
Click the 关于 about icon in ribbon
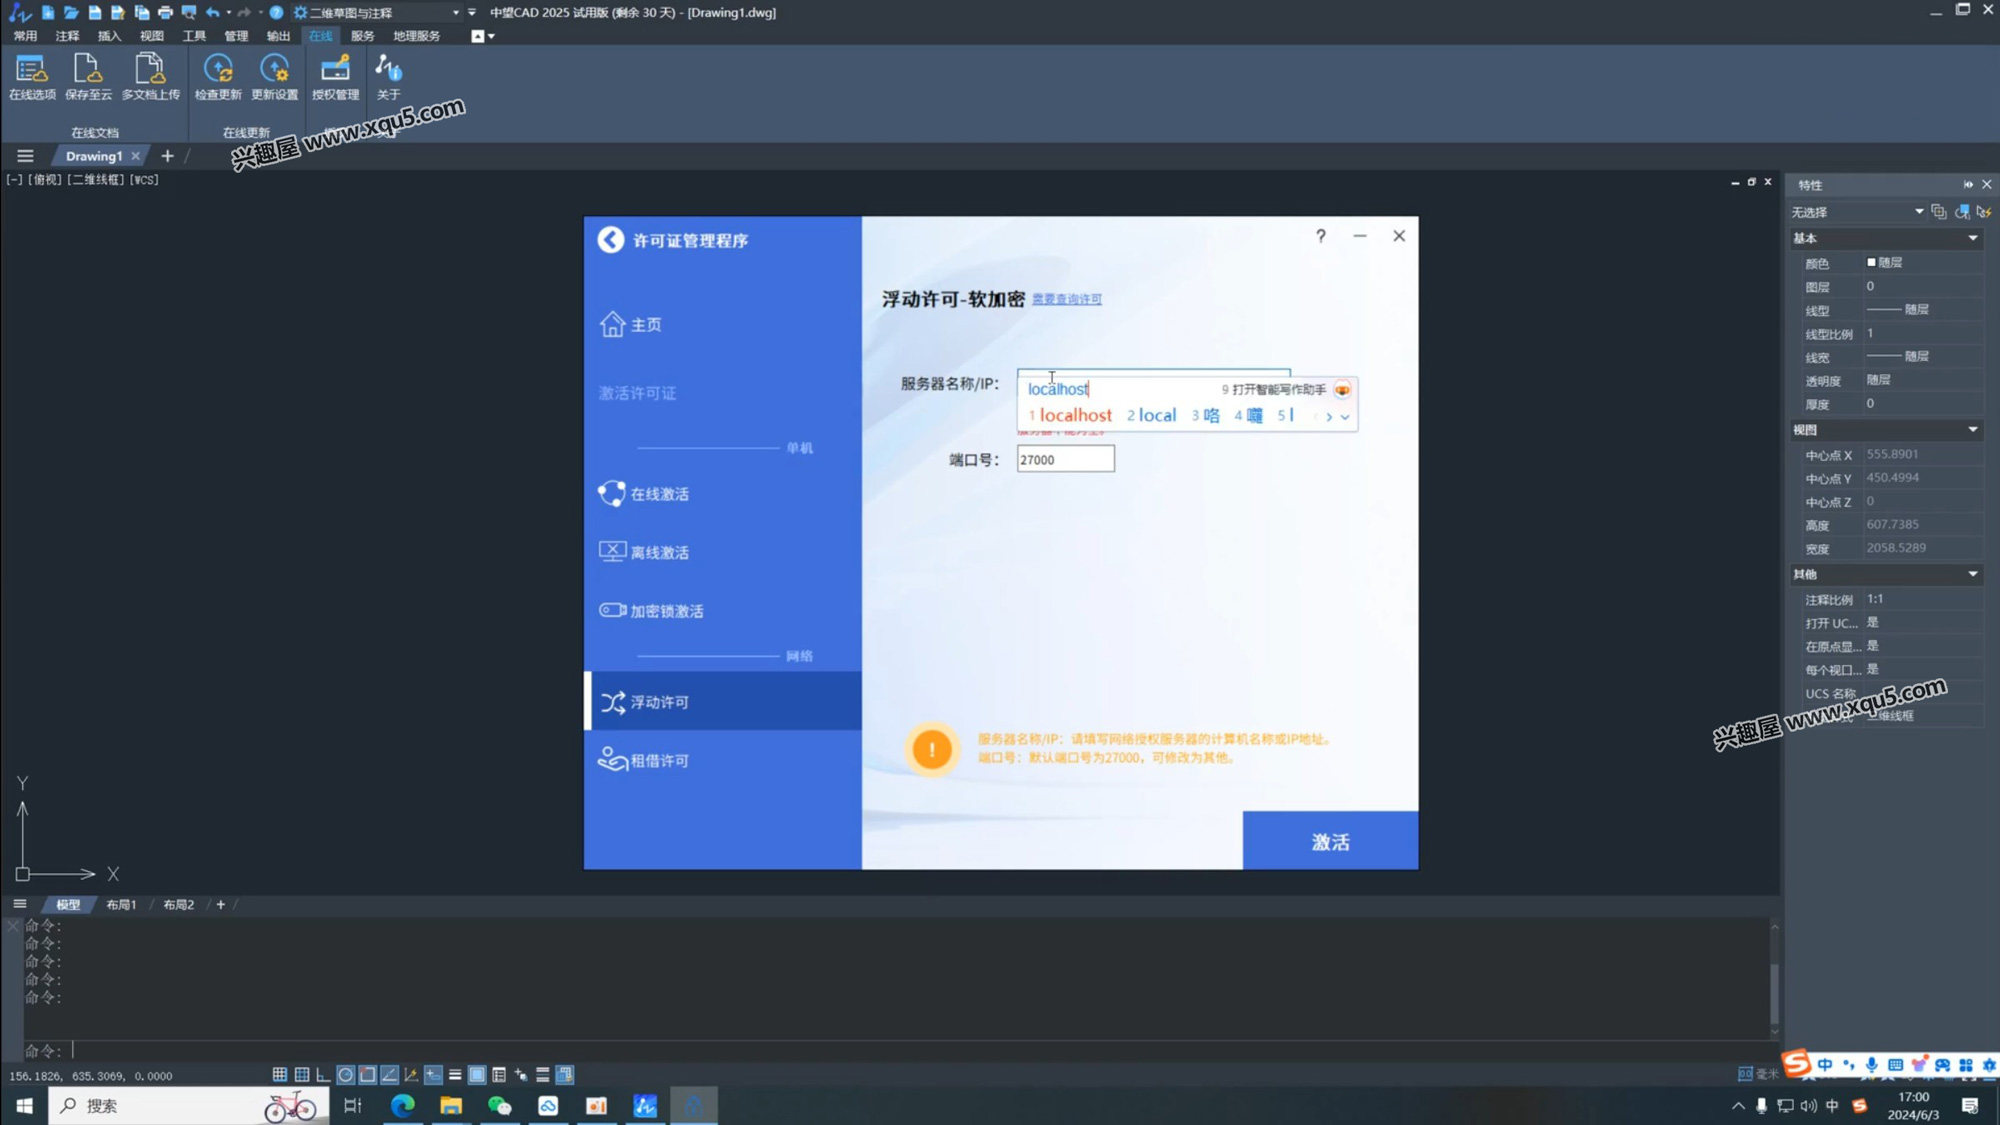click(x=388, y=77)
